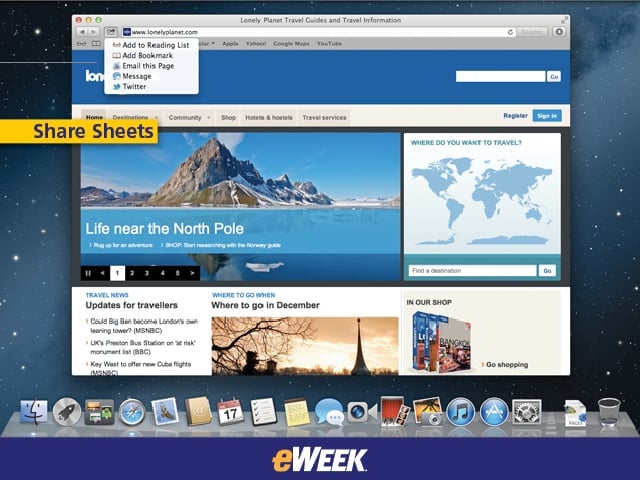Open yellow Notes icon in Dock
The height and width of the screenshot is (480, 640).
(297, 412)
